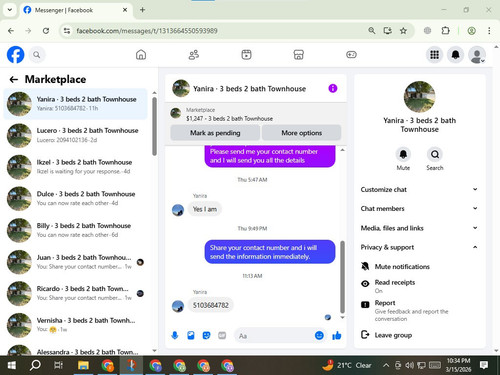
Task: Open the Facebook menu grid icon
Action: point(434,55)
